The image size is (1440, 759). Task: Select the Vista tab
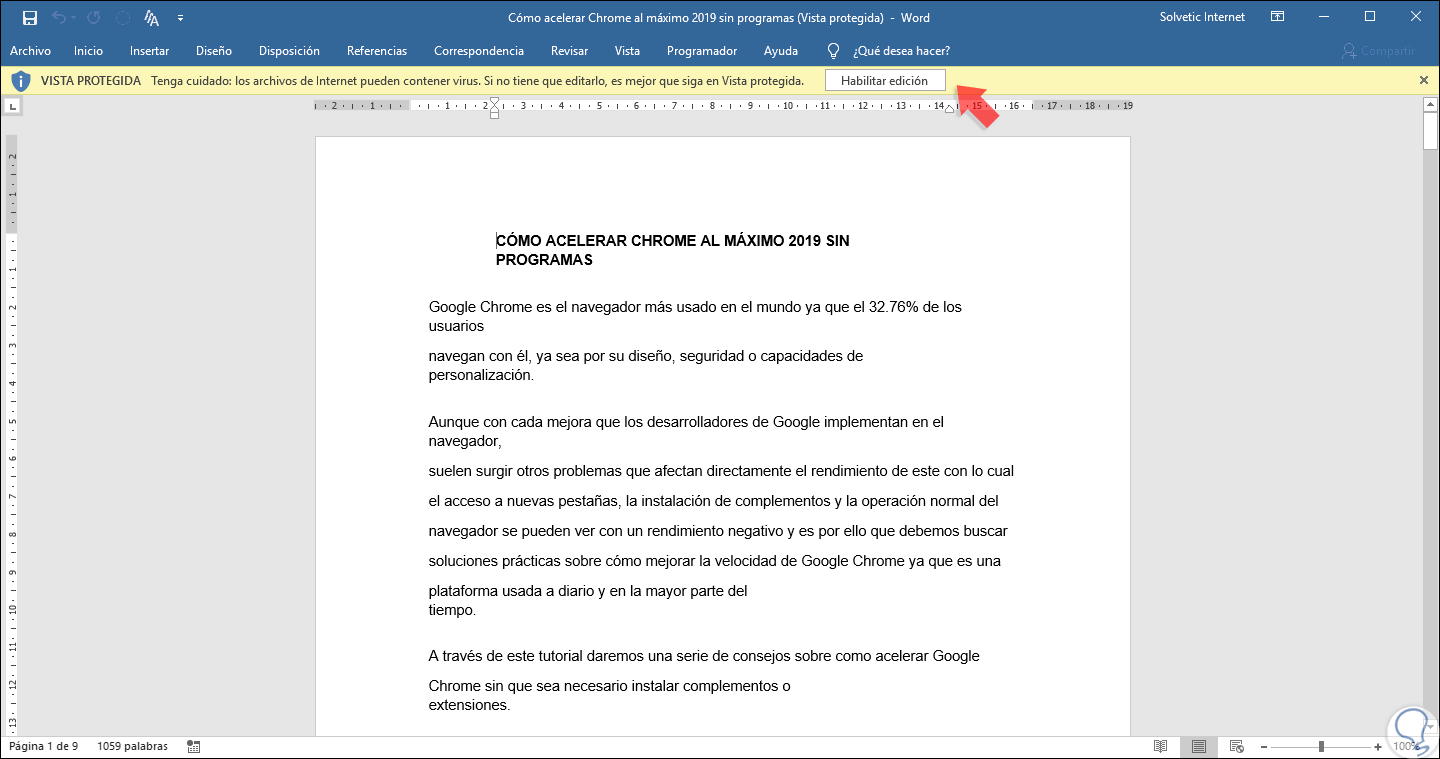(627, 51)
